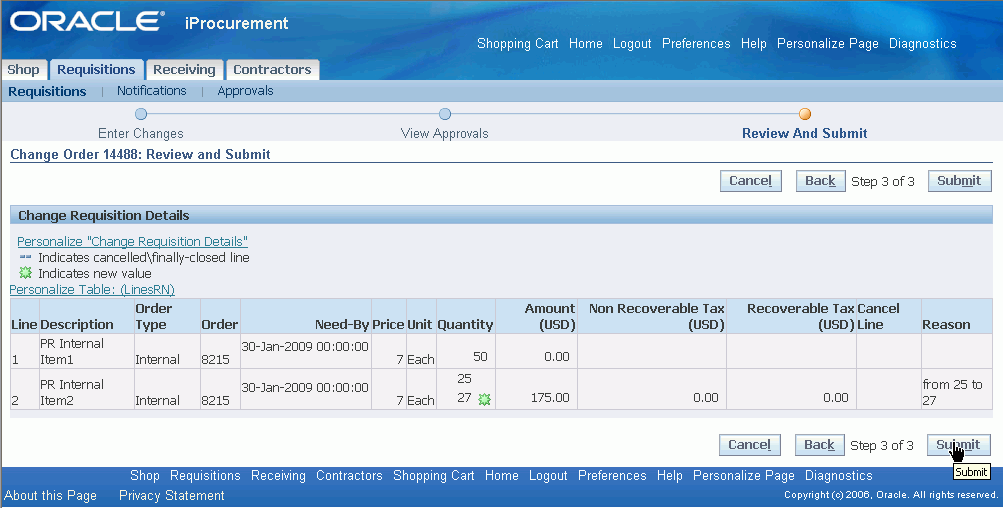This screenshot has width=1003, height=508.
Task: Click the top Cancel button
Action: point(750,181)
